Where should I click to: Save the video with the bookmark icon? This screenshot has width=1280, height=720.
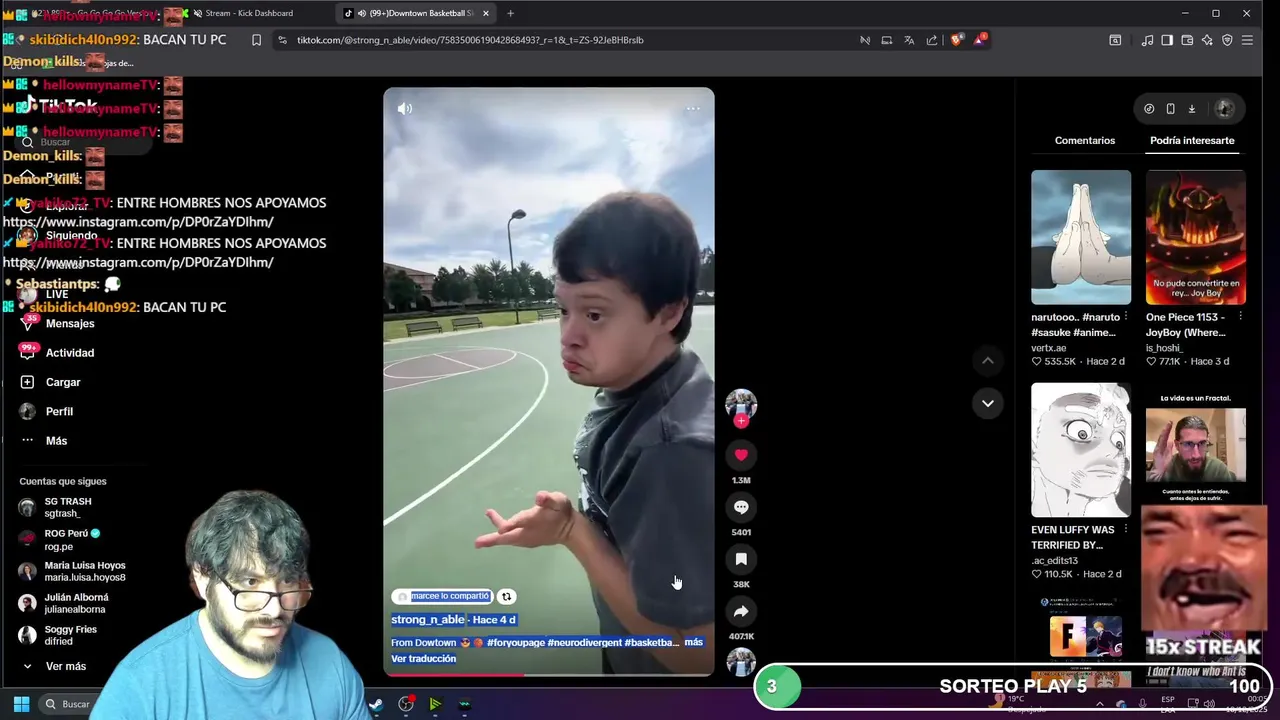point(741,559)
